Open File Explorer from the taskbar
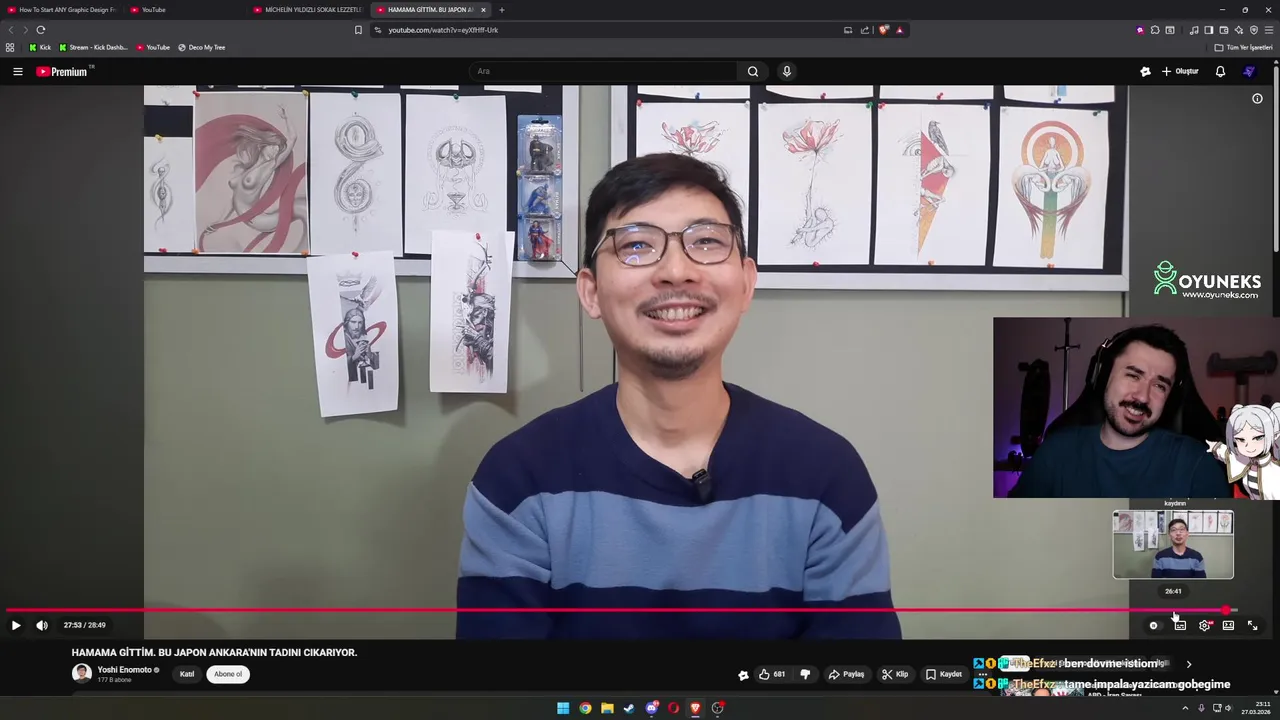Screen dimensions: 1280x720 [607, 708]
